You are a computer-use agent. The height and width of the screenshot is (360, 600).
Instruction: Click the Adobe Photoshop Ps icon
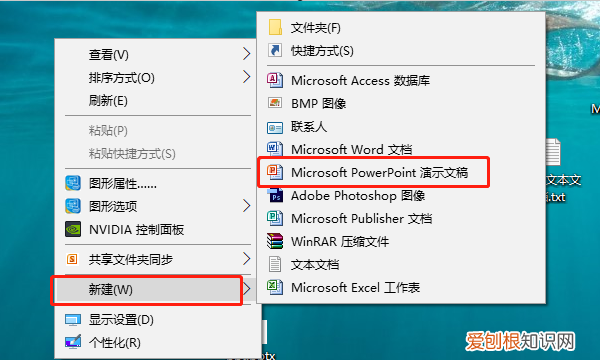[x=276, y=195]
